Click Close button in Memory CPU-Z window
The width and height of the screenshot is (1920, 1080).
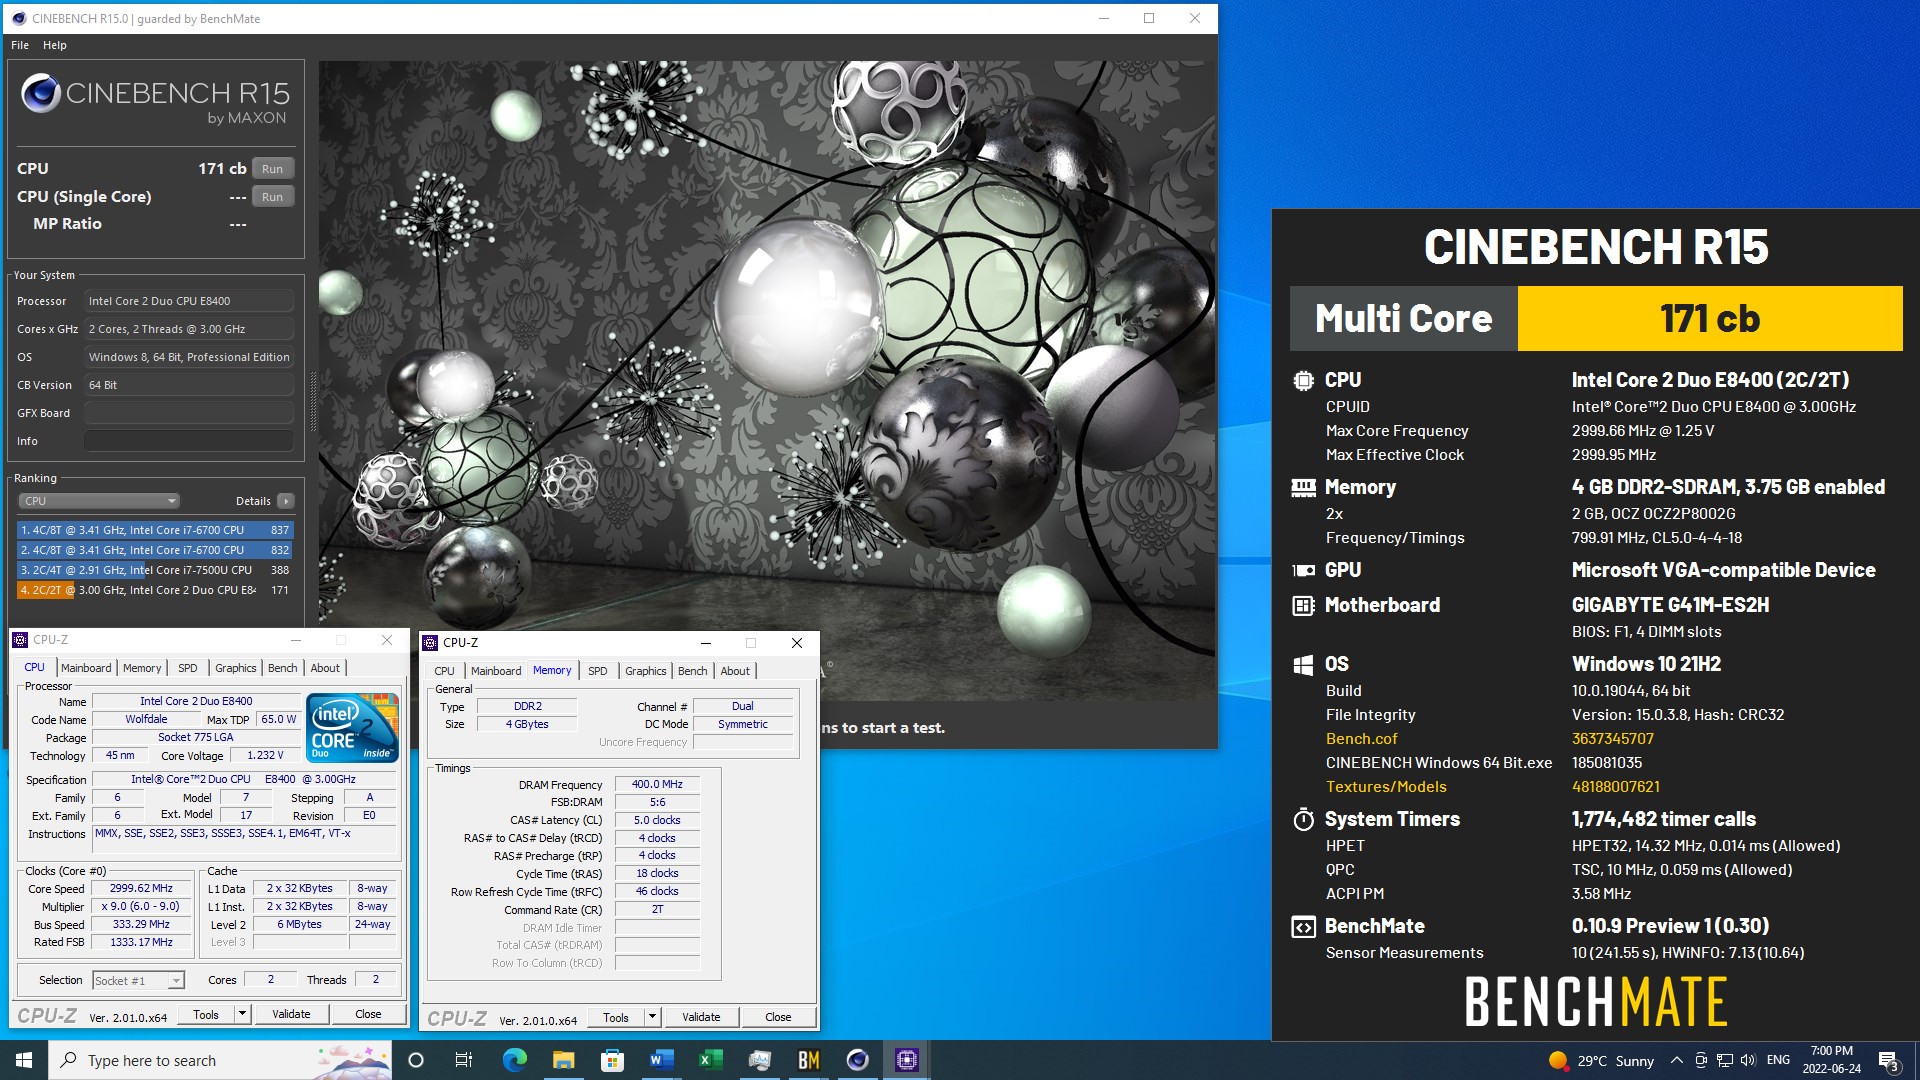[x=778, y=1017]
